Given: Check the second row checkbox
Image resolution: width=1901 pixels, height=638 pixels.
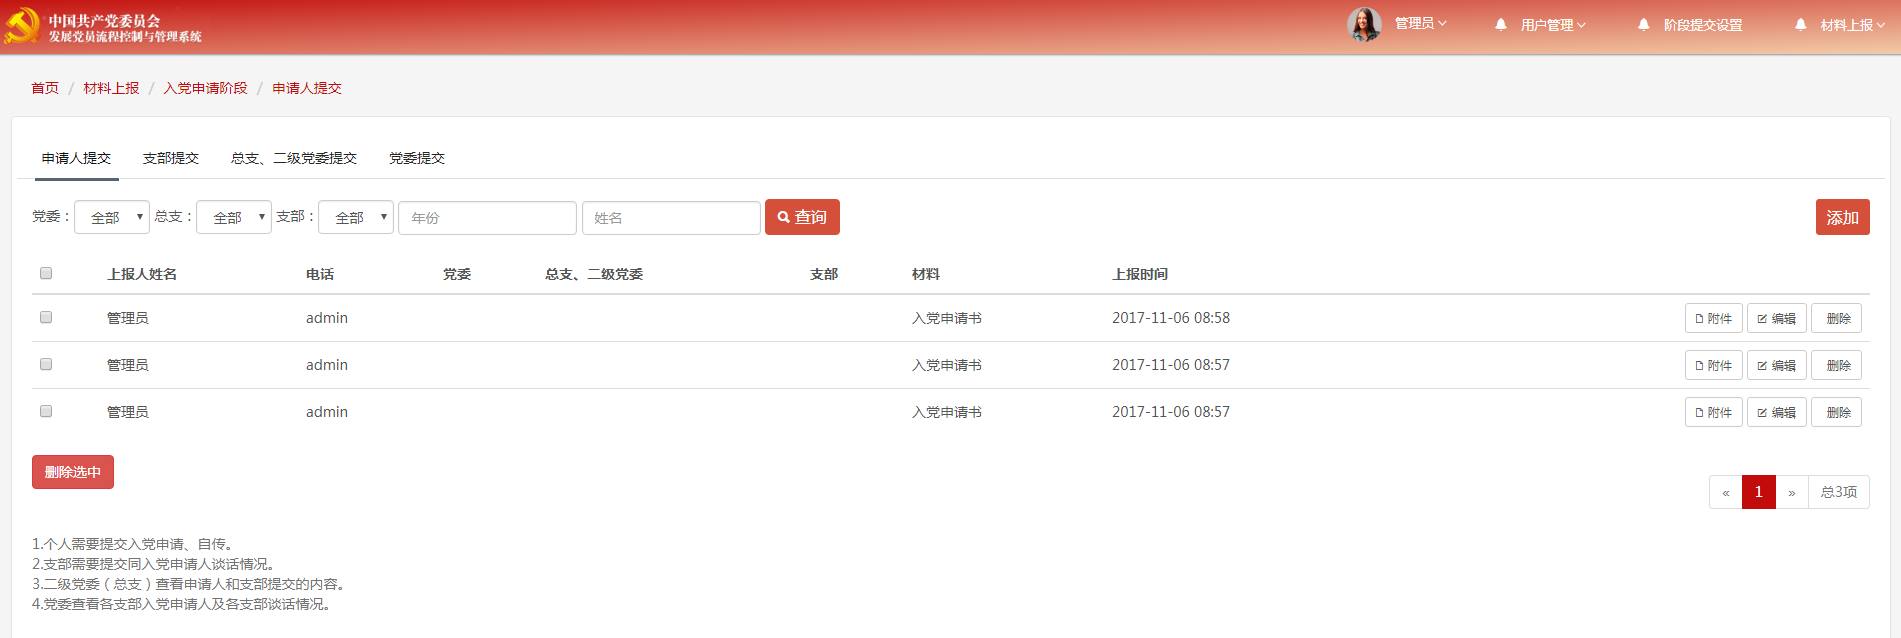Looking at the screenshot, I should pos(46,364).
